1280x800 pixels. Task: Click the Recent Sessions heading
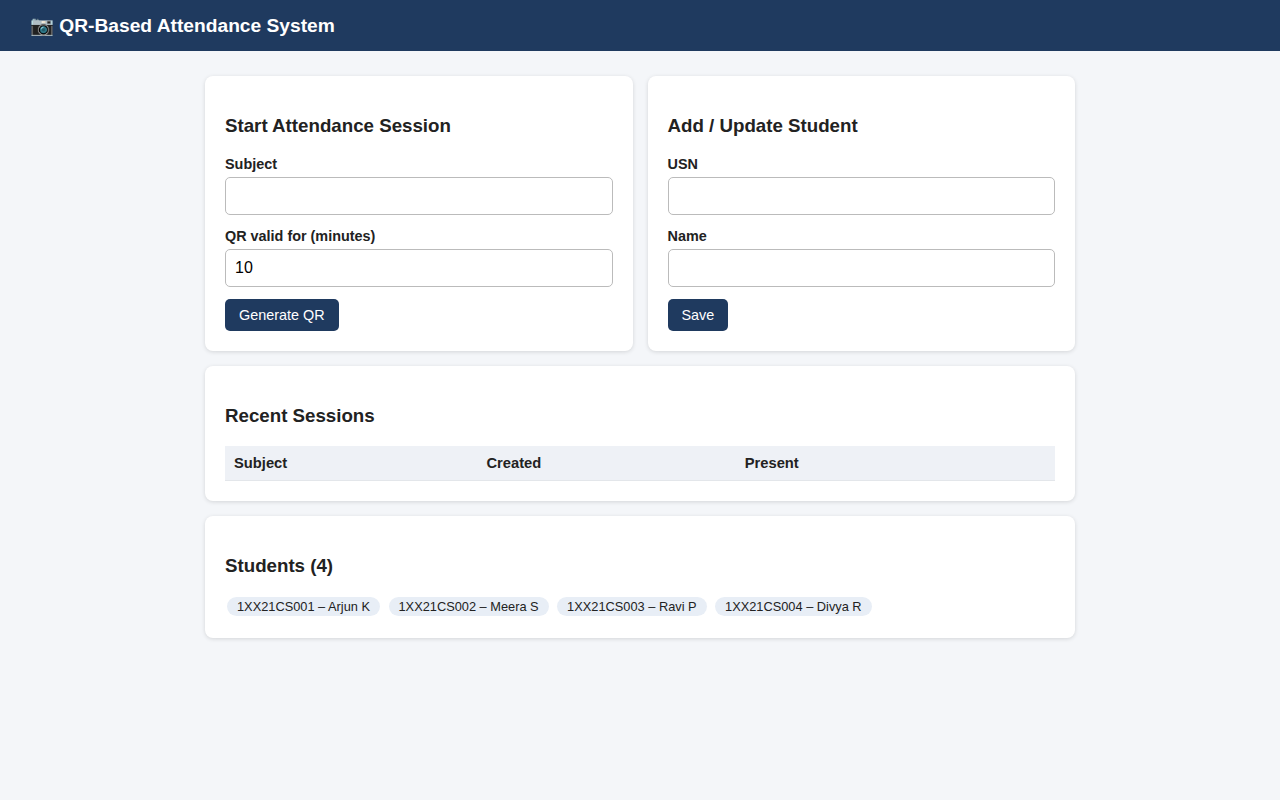tap(300, 416)
